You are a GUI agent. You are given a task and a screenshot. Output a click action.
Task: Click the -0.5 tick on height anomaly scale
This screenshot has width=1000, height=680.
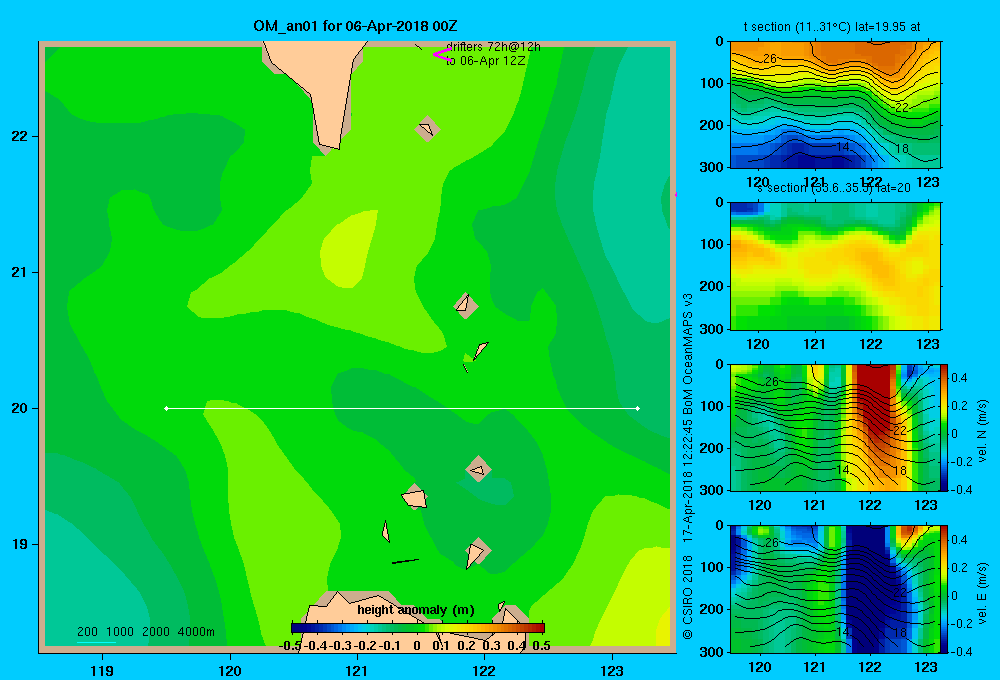[290, 646]
